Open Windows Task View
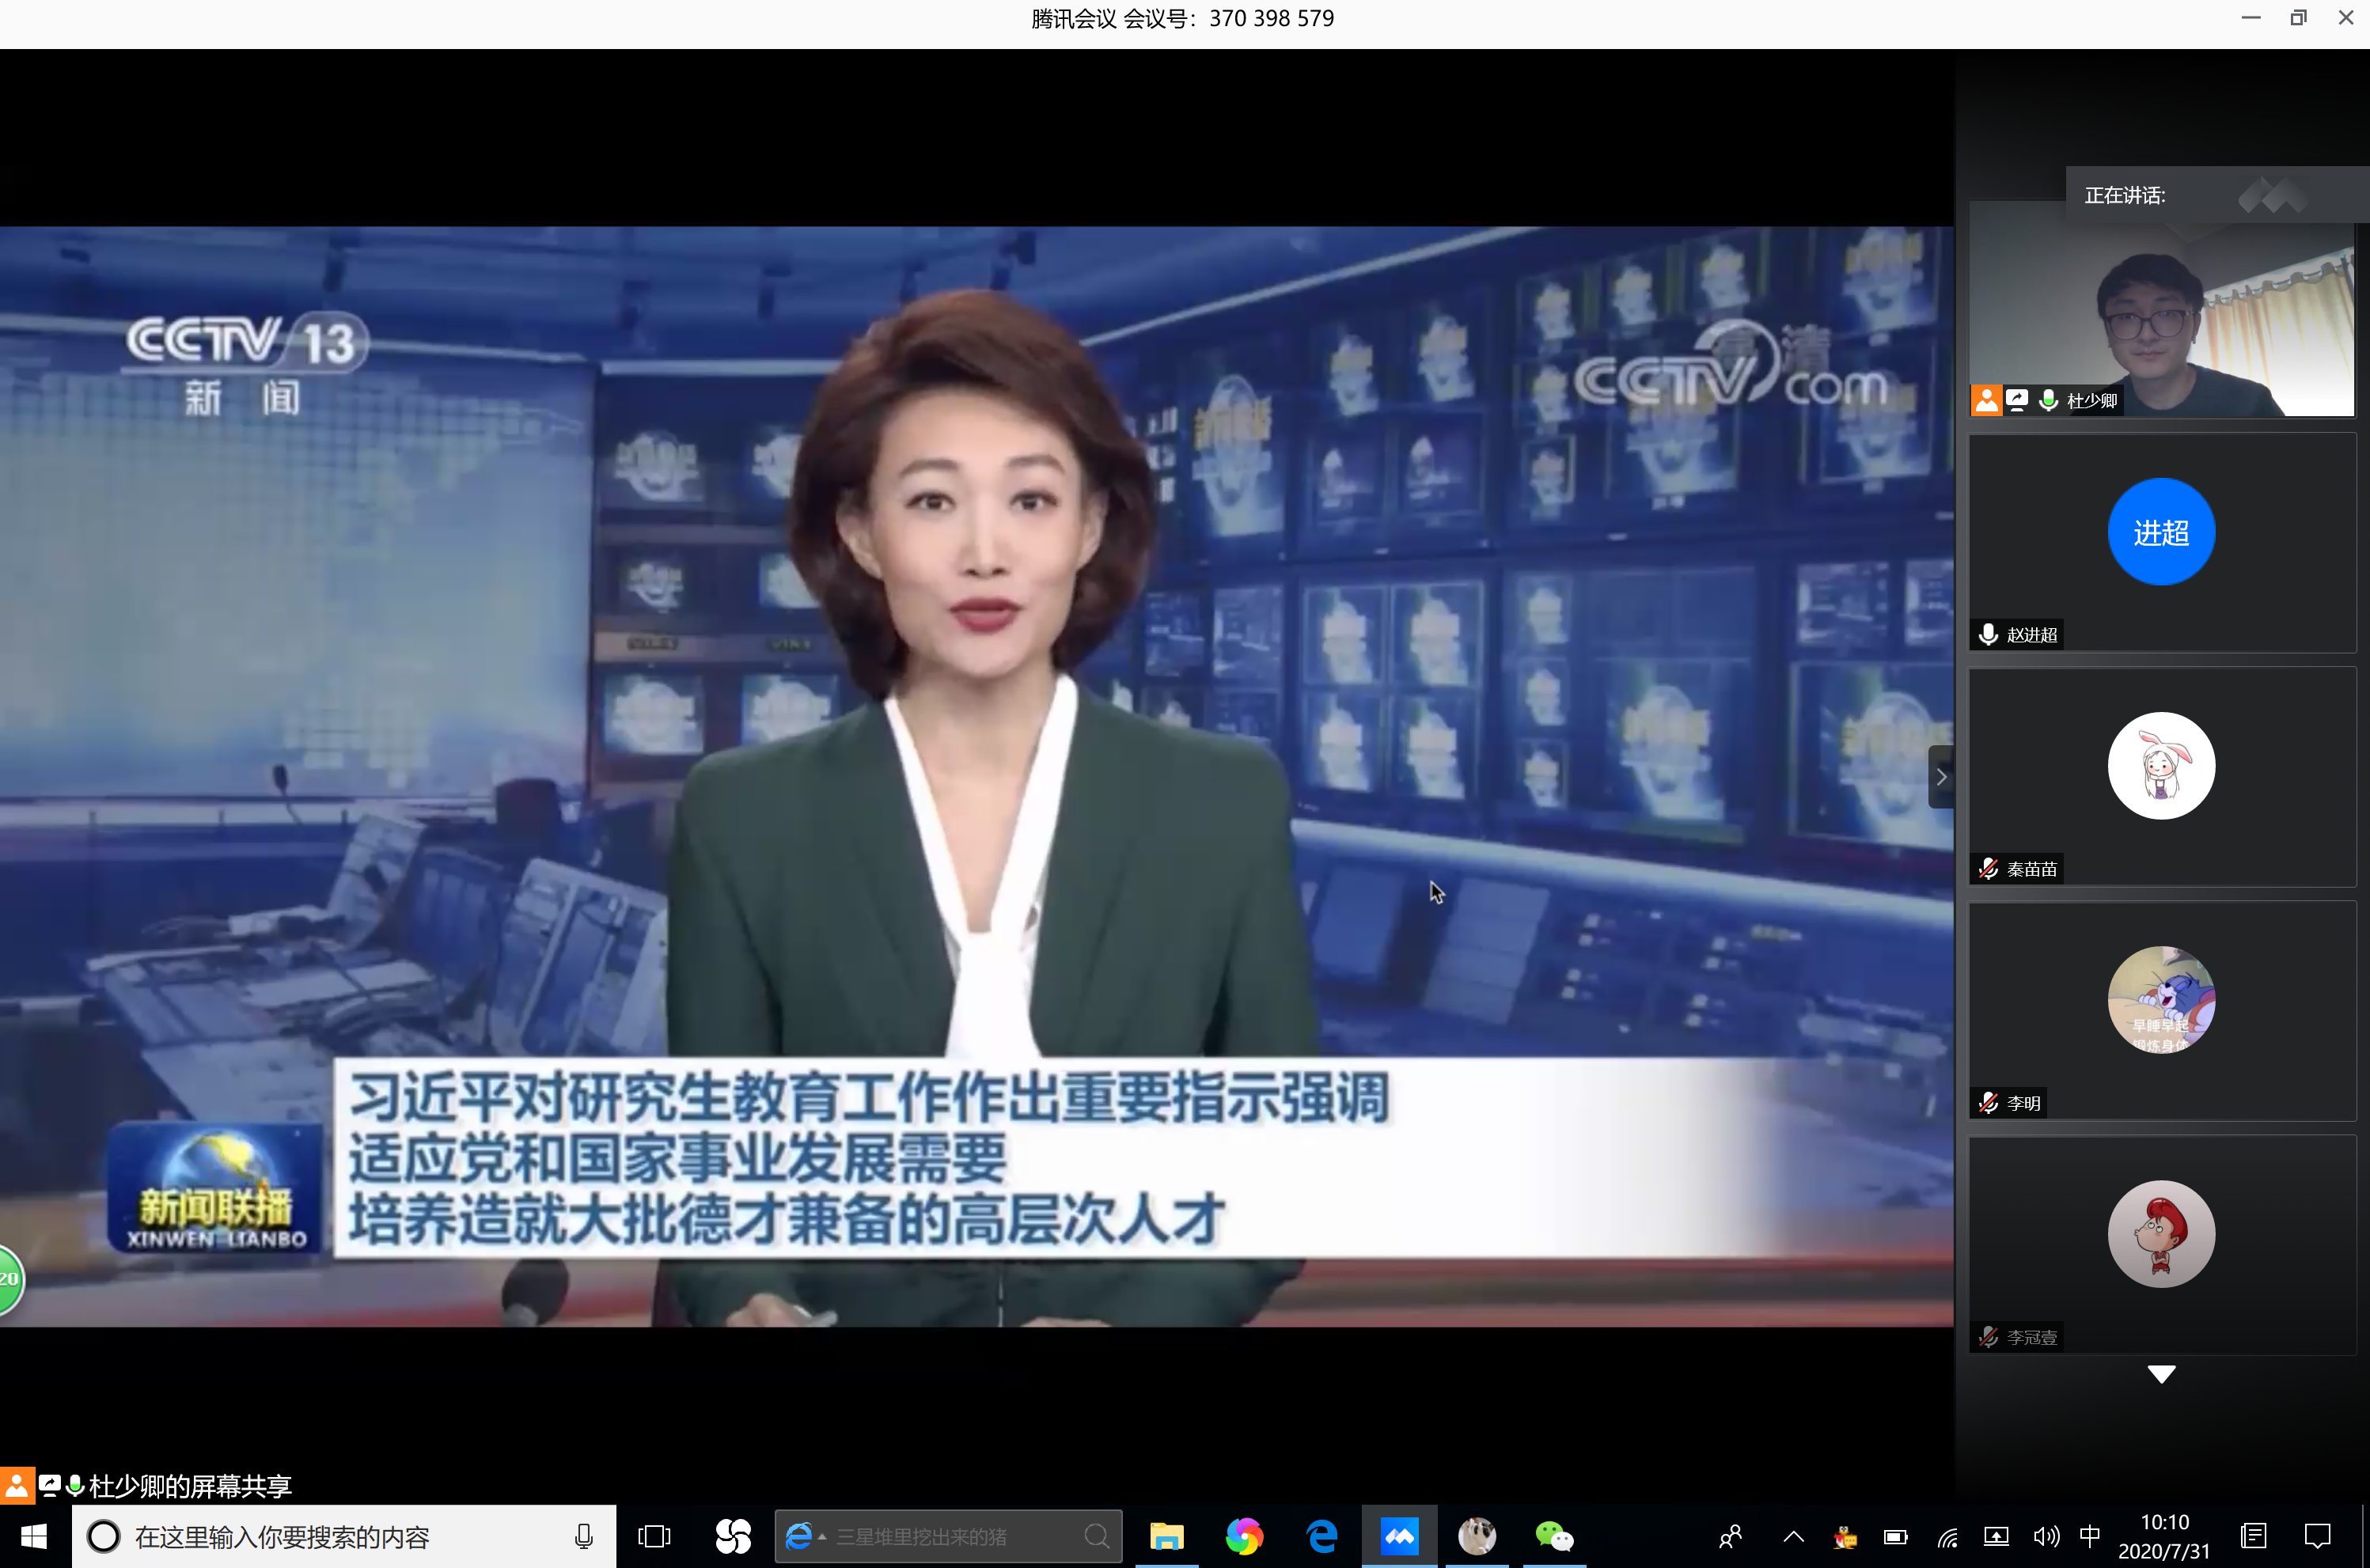2370x1568 pixels. 654,1536
